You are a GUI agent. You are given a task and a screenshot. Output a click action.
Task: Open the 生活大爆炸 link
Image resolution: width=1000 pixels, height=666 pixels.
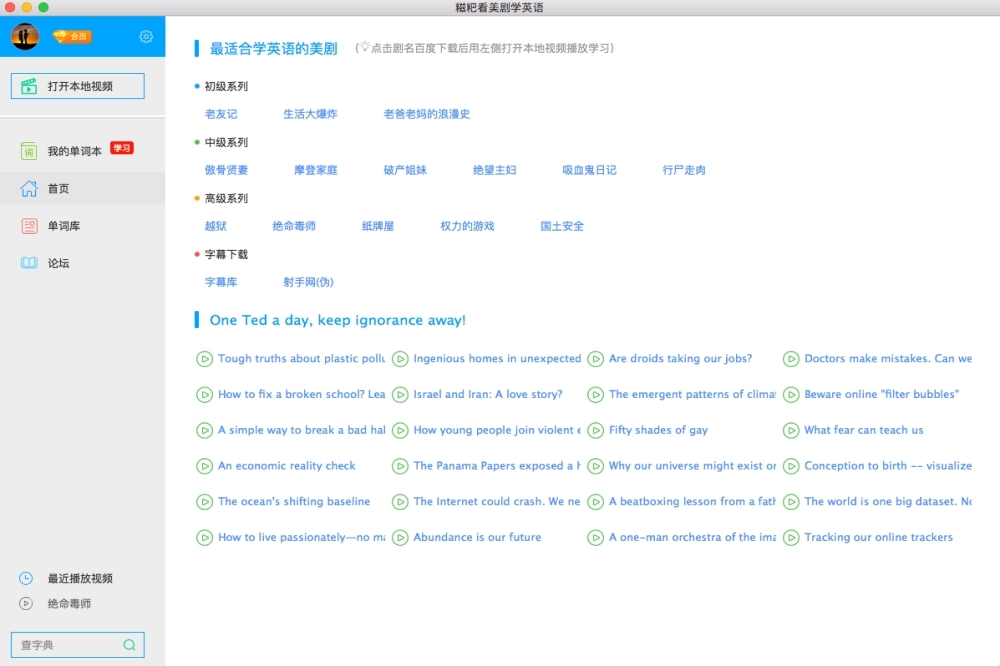310,114
